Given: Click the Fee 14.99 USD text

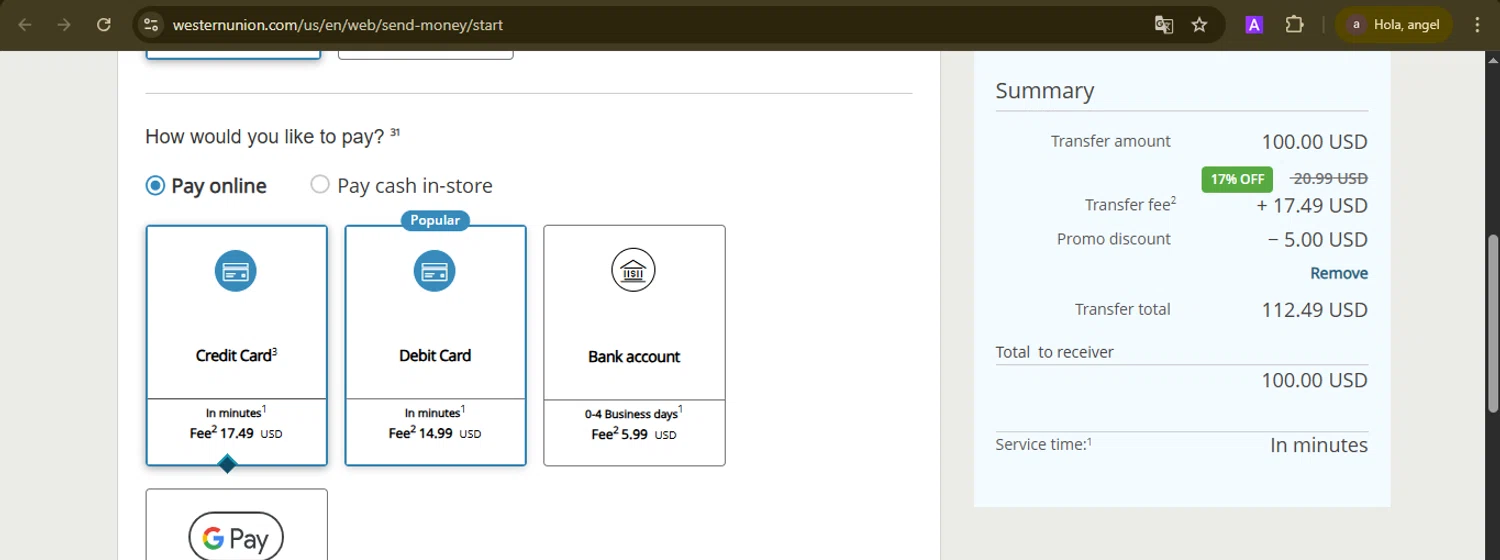Looking at the screenshot, I should click(x=435, y=433).
